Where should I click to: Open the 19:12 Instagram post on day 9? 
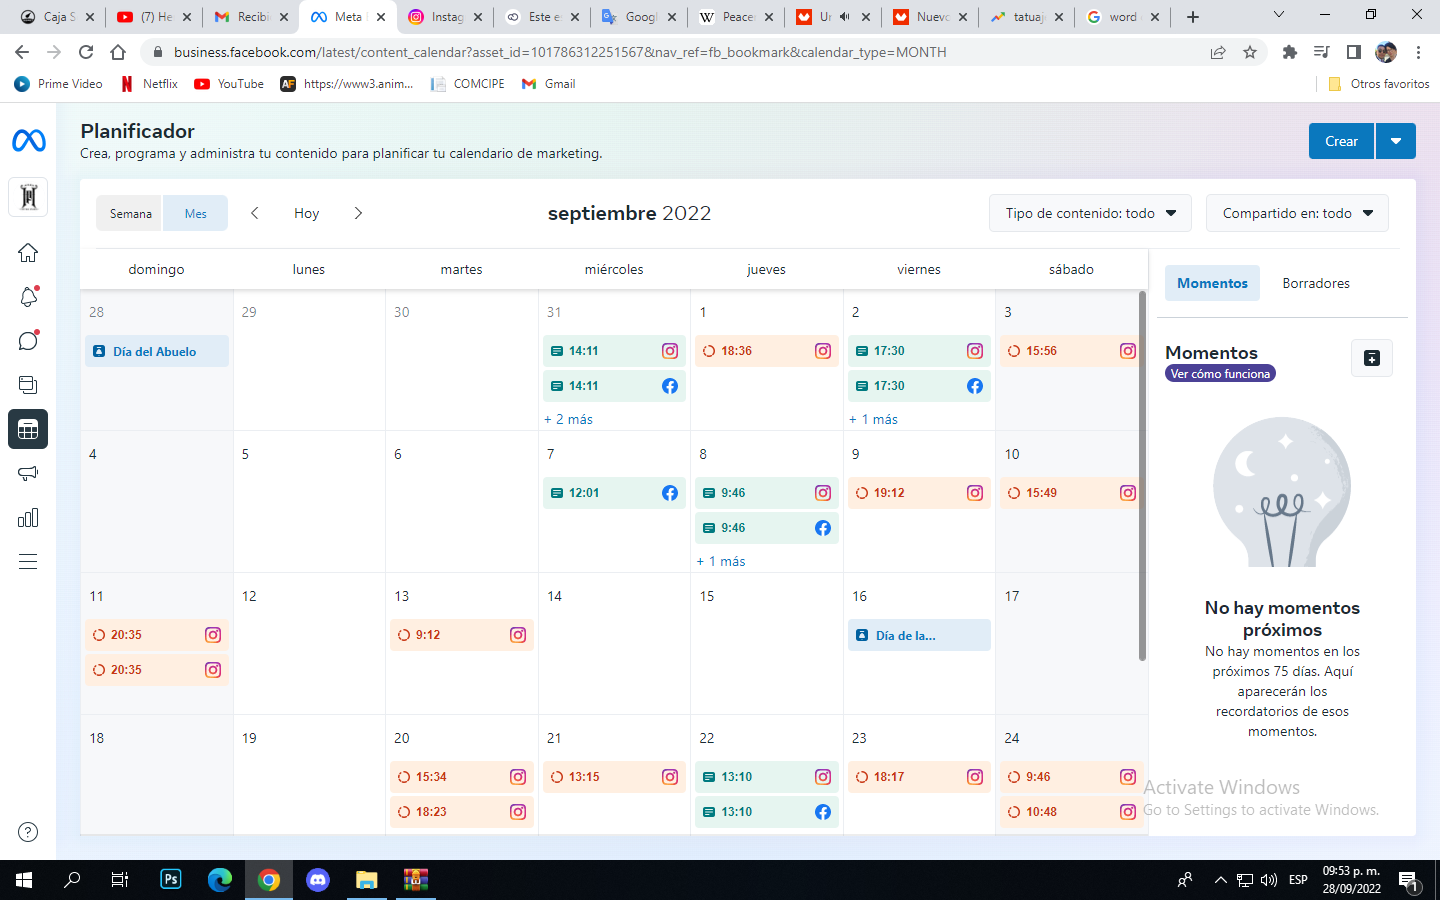point(919,493)
